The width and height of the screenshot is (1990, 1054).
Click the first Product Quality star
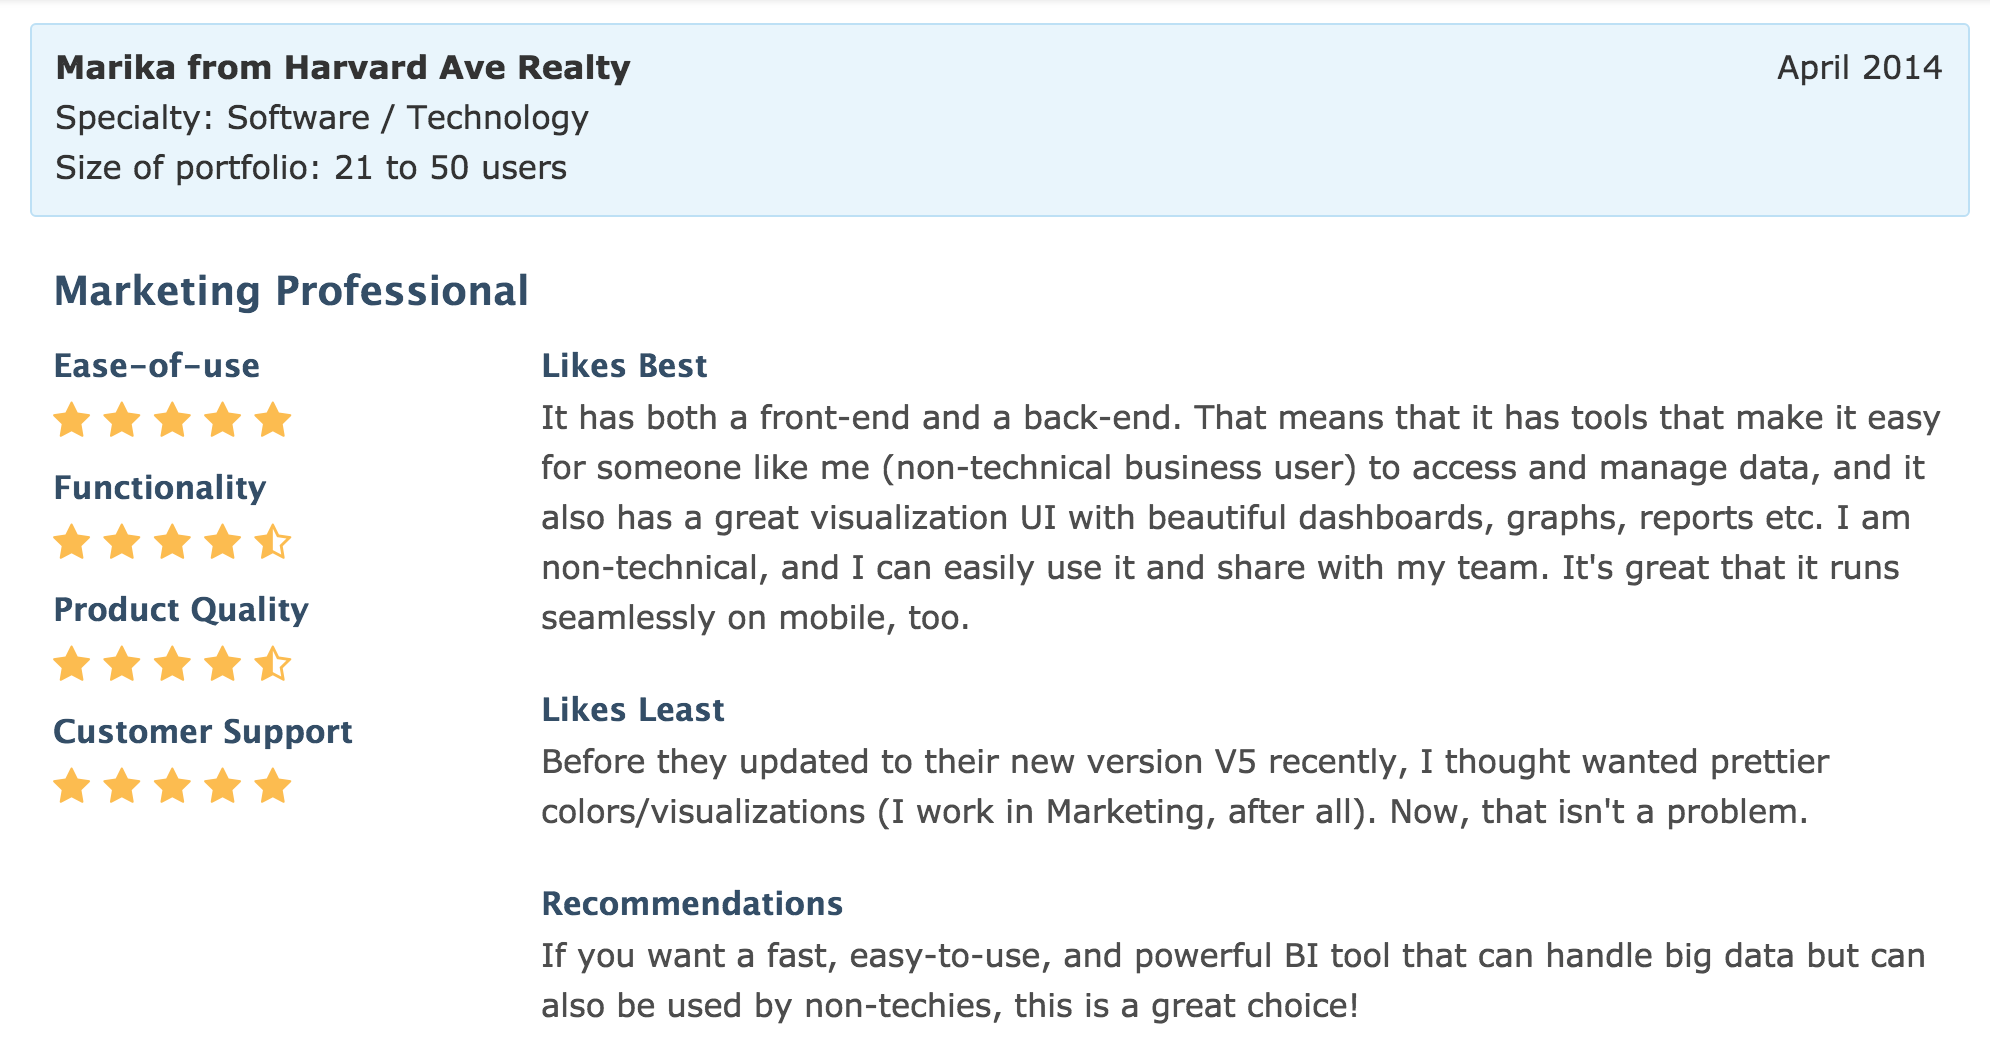72,665
